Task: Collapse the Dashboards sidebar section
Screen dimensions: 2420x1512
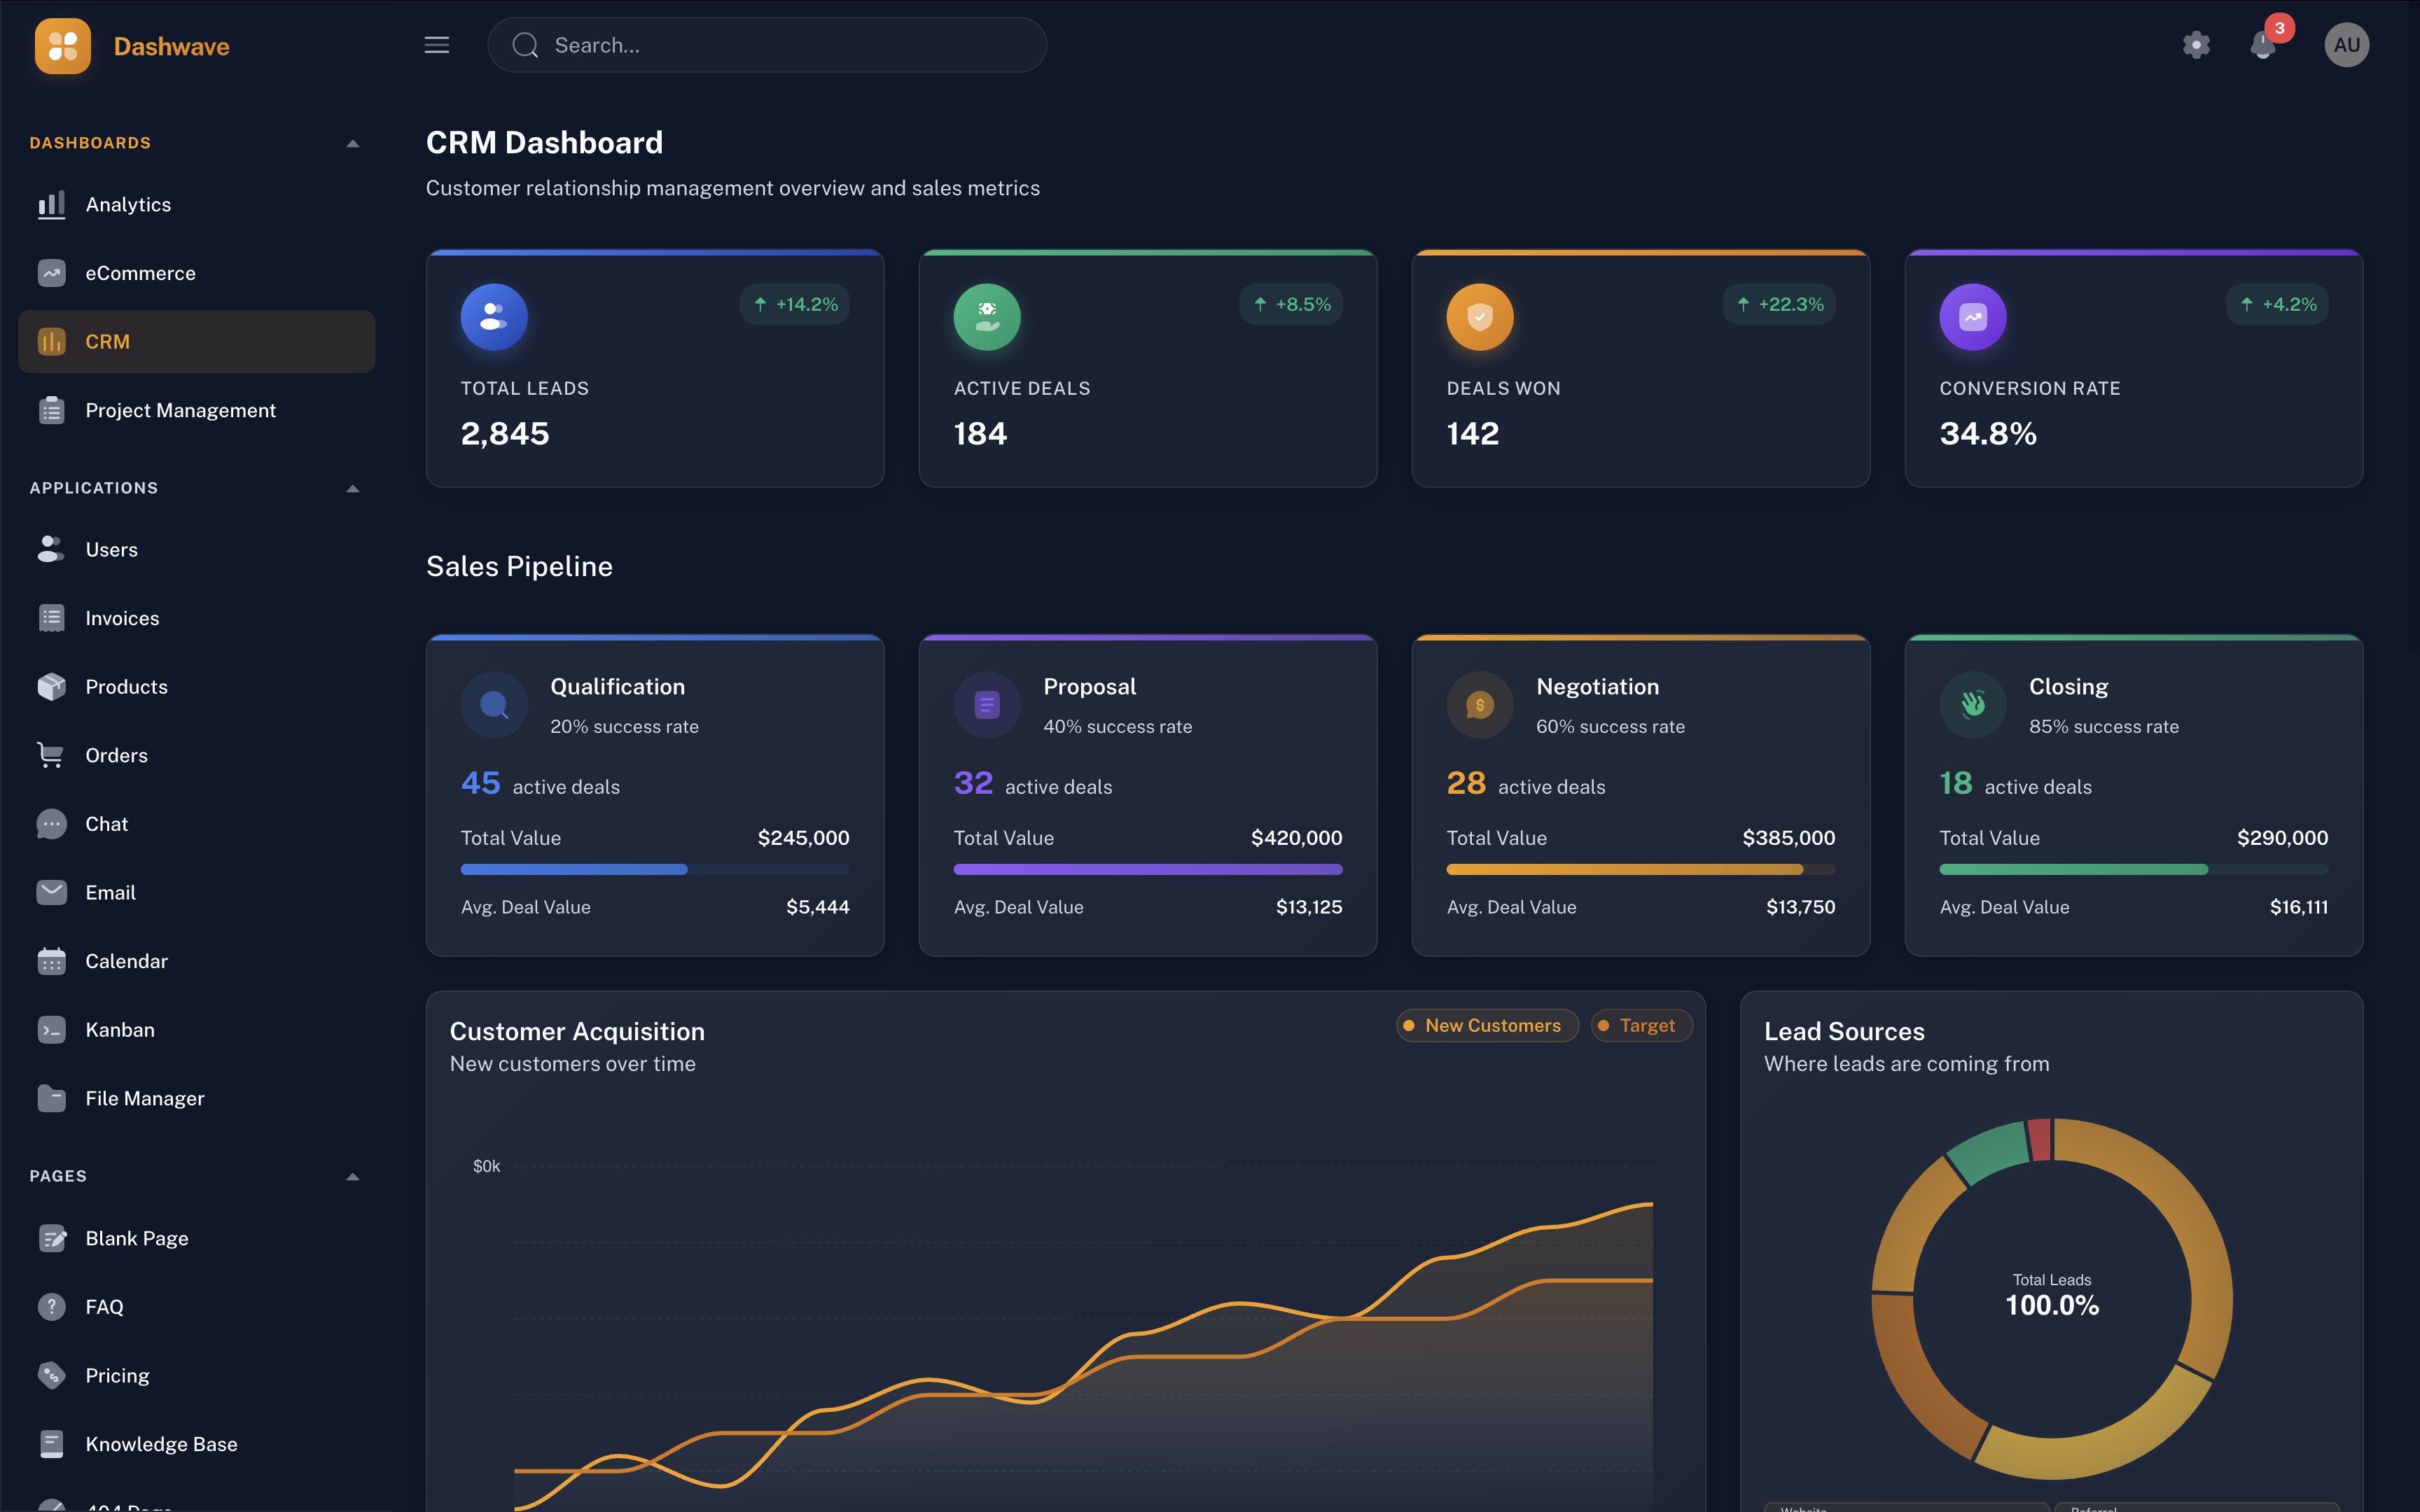Action: click(x=352, y=144)
